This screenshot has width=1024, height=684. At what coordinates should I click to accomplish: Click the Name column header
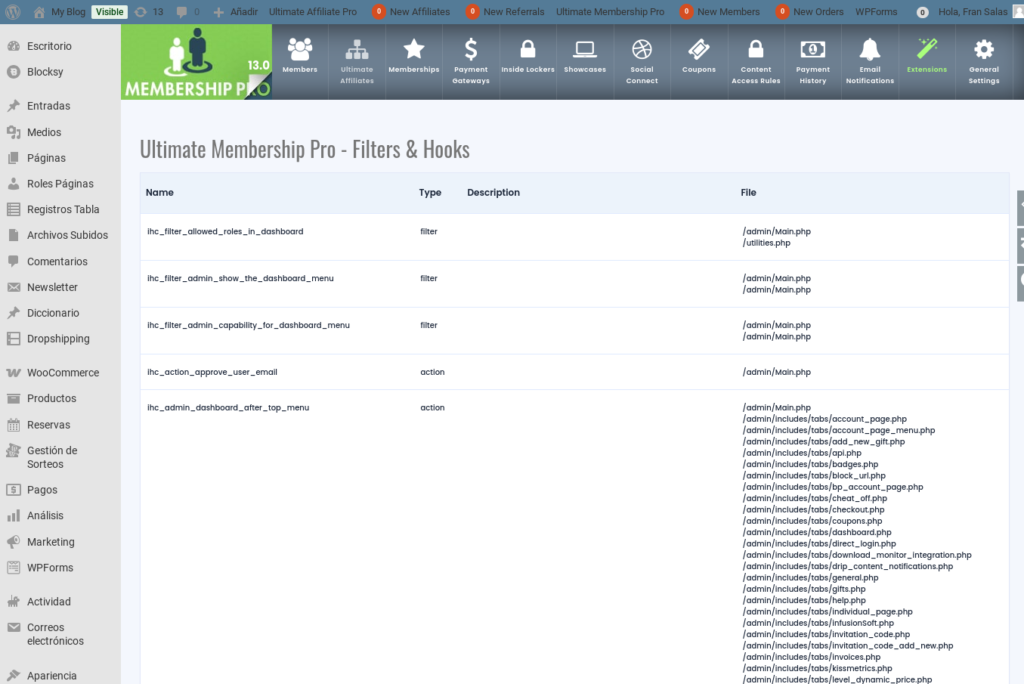pyautogui.click(x=159, y=193)
